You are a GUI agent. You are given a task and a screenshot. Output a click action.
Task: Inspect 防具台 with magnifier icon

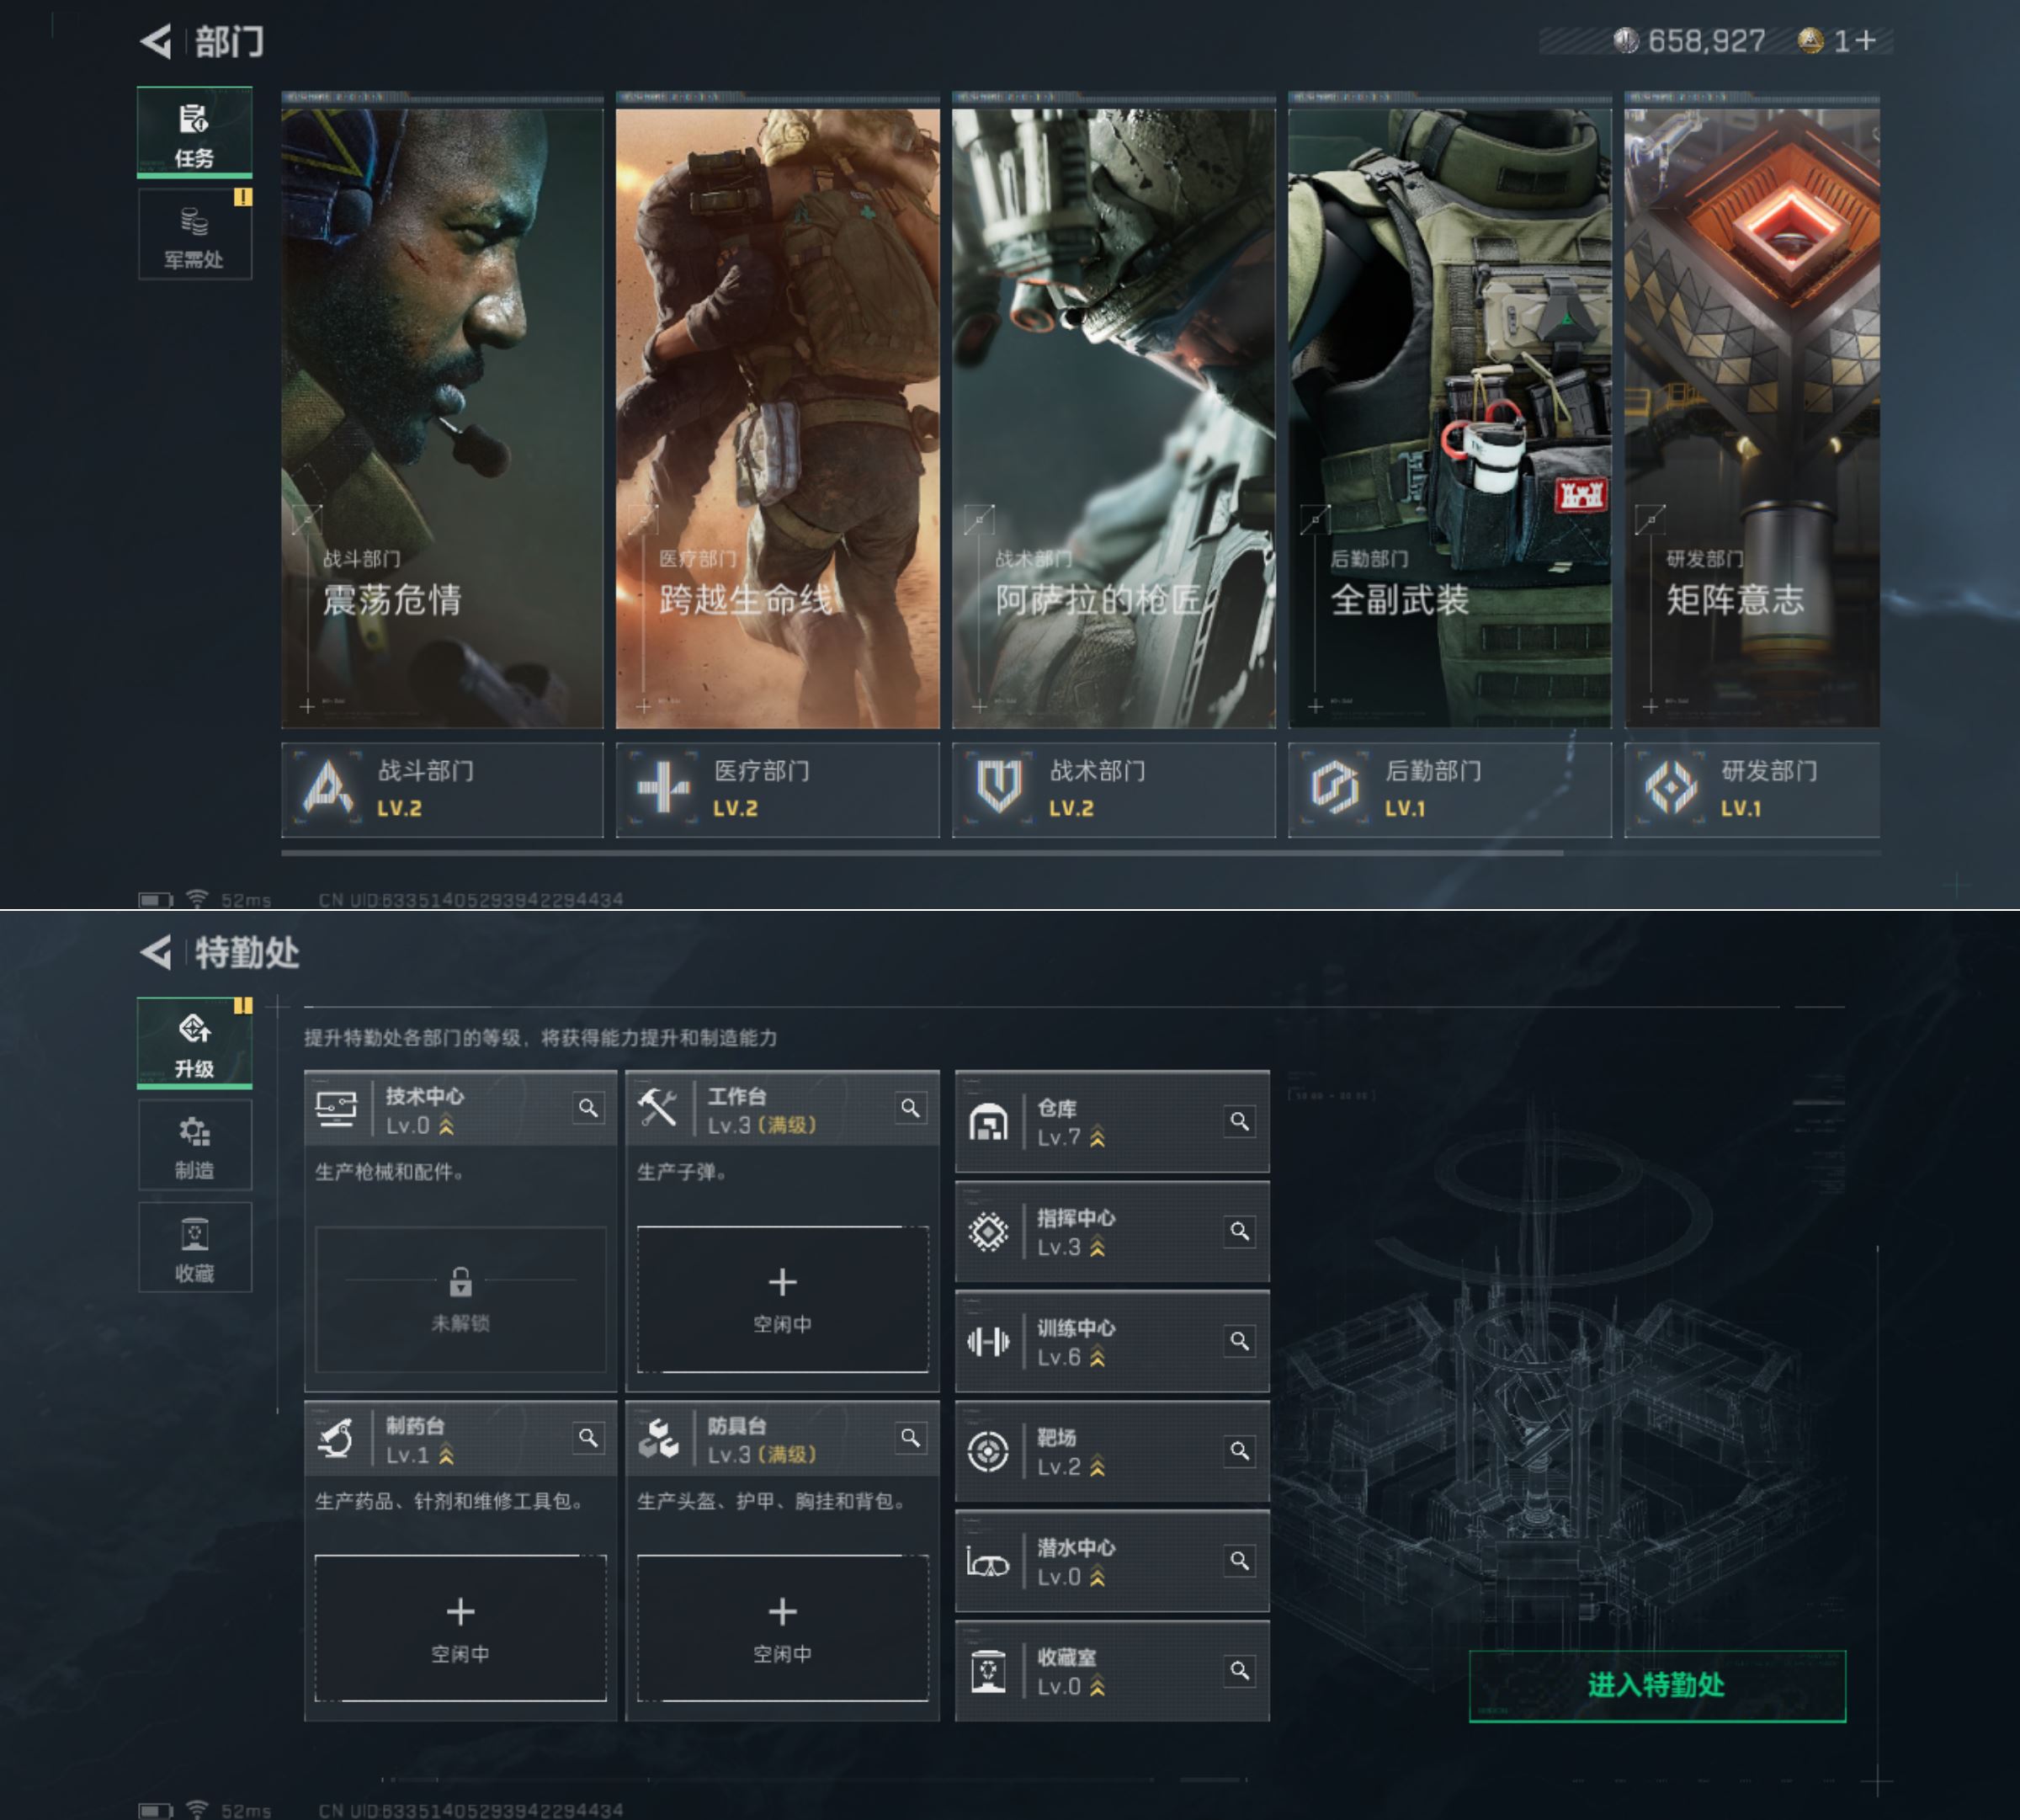pos(911,1437)
